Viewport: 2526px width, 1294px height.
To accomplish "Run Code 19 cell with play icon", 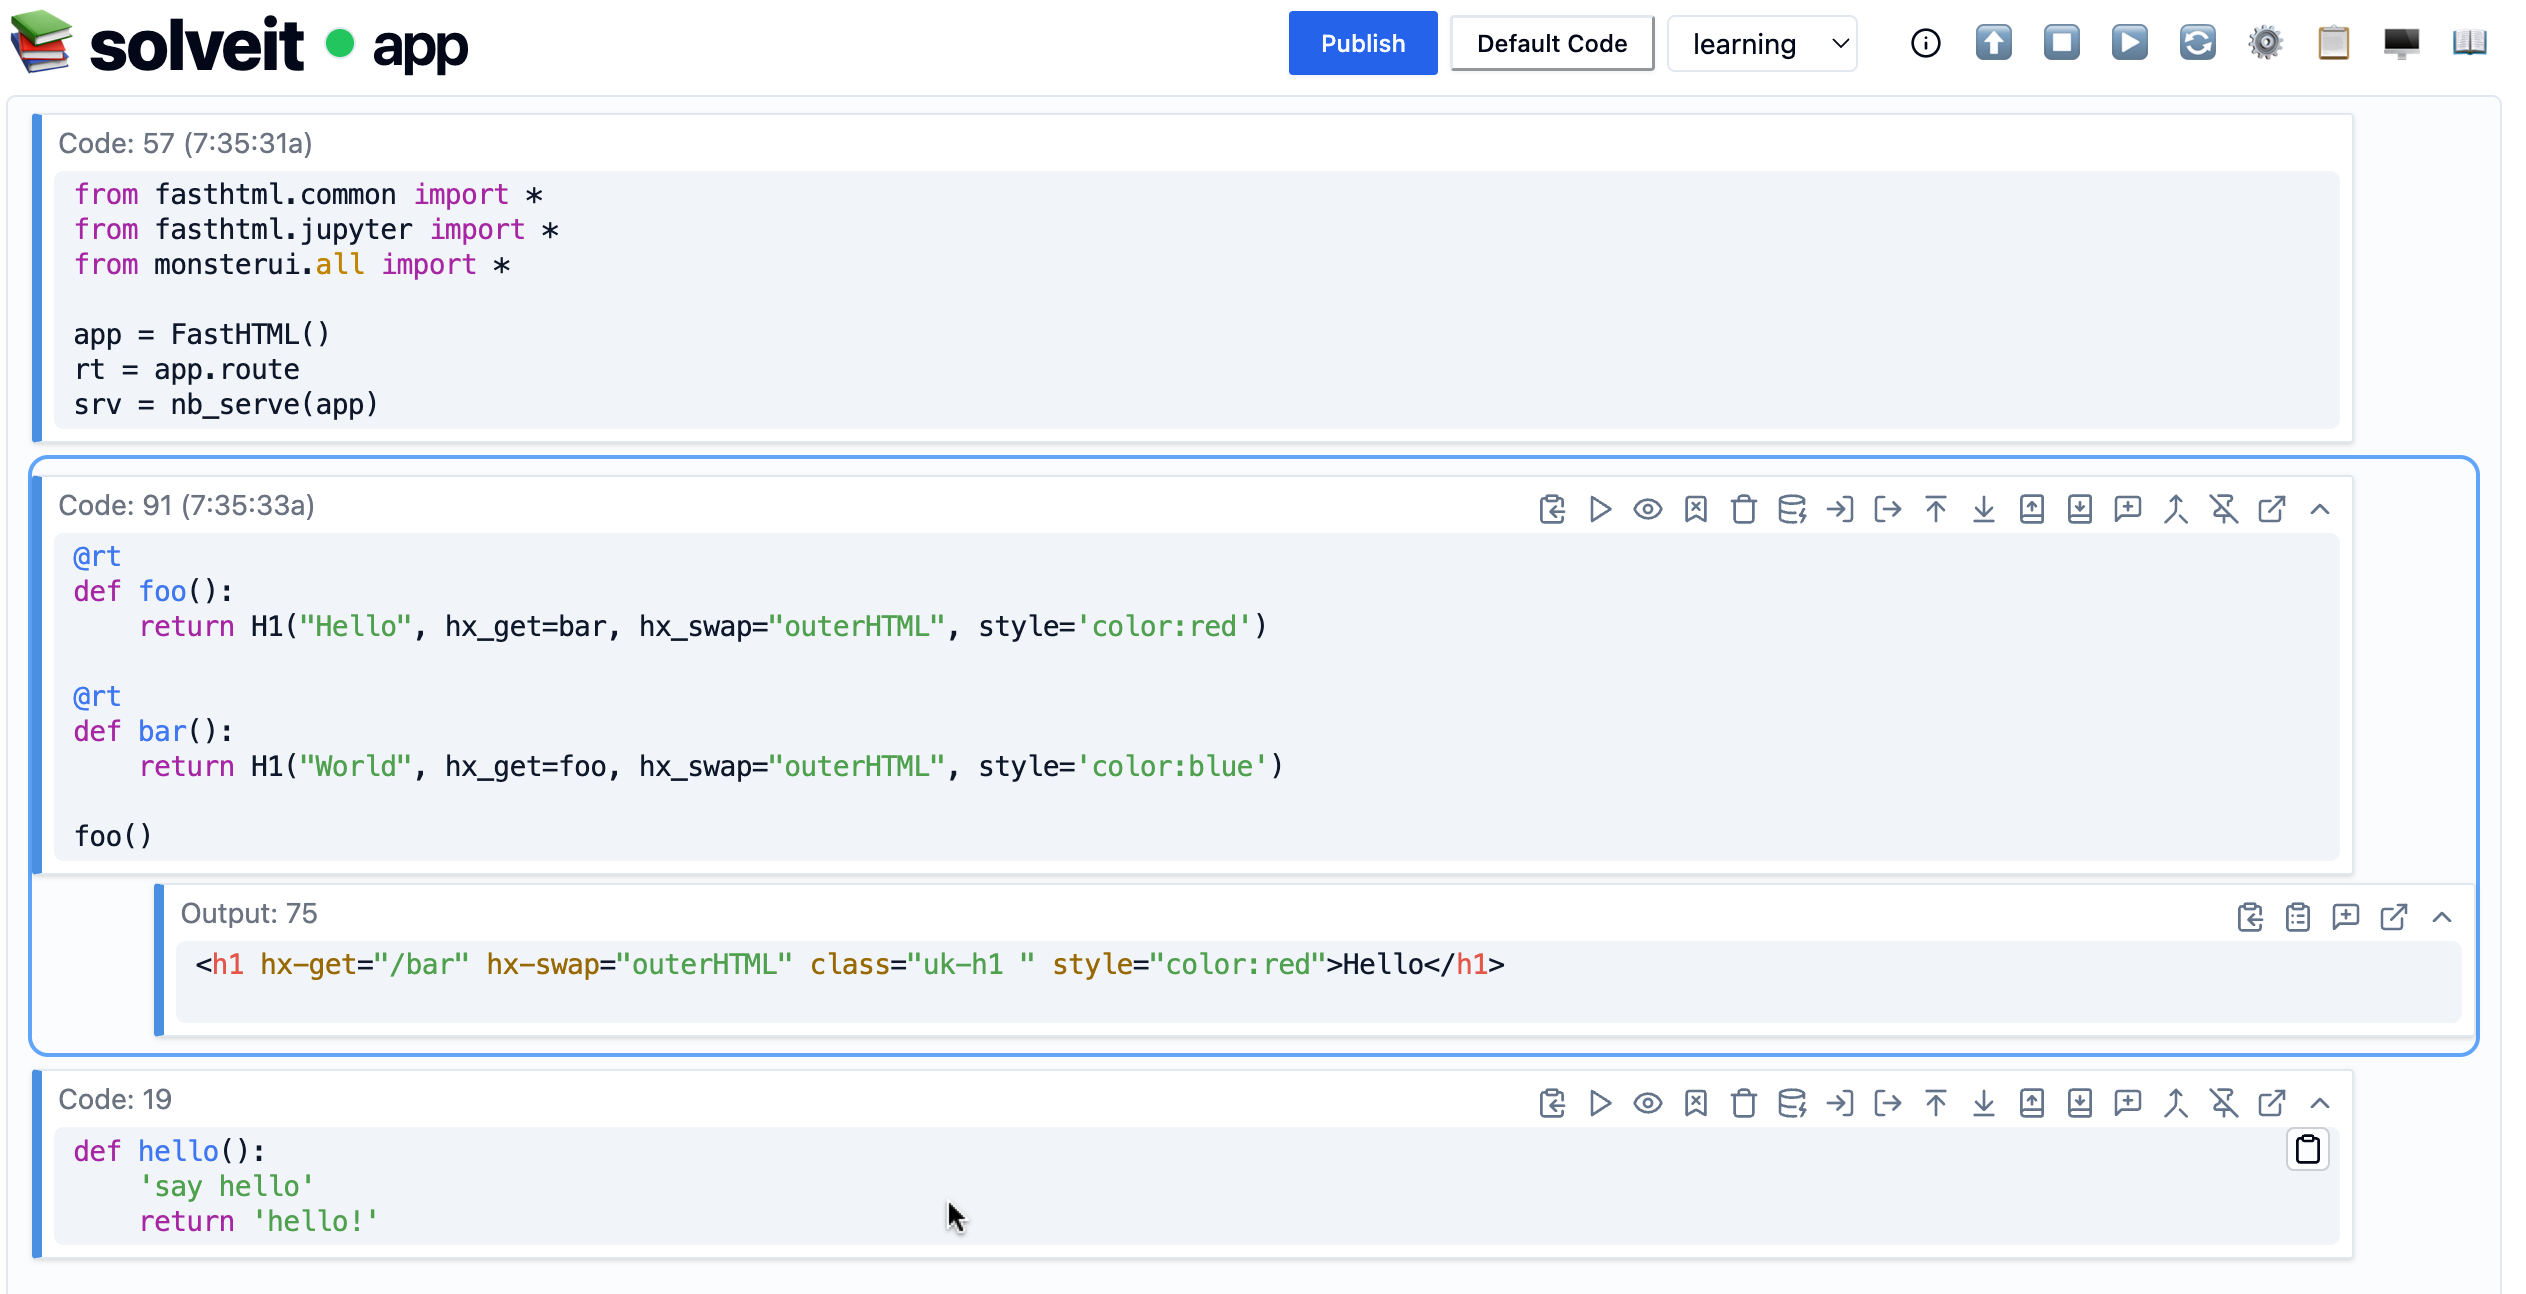I will [x=1600, y=1103].
